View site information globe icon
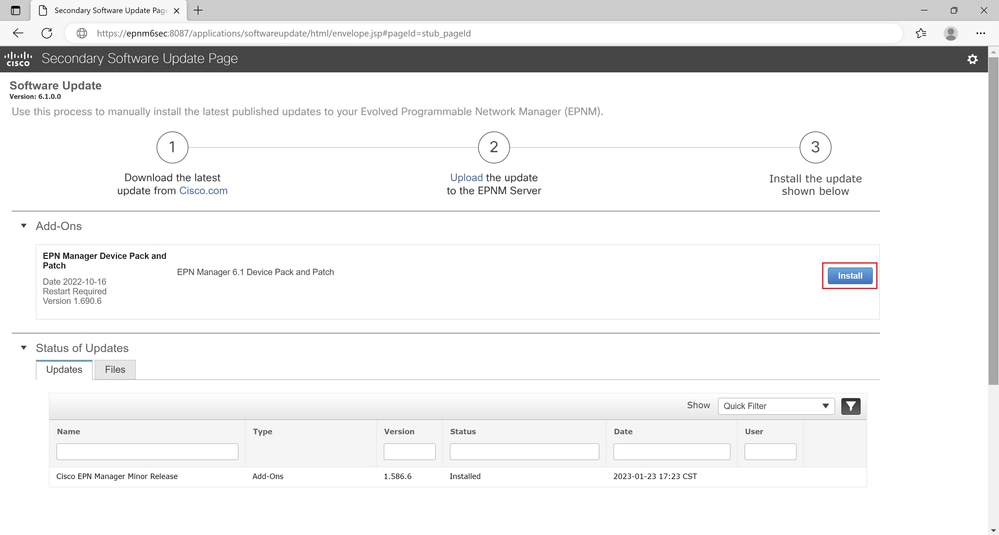This screenshot has width=999, height=535. [x=82, y=33]
